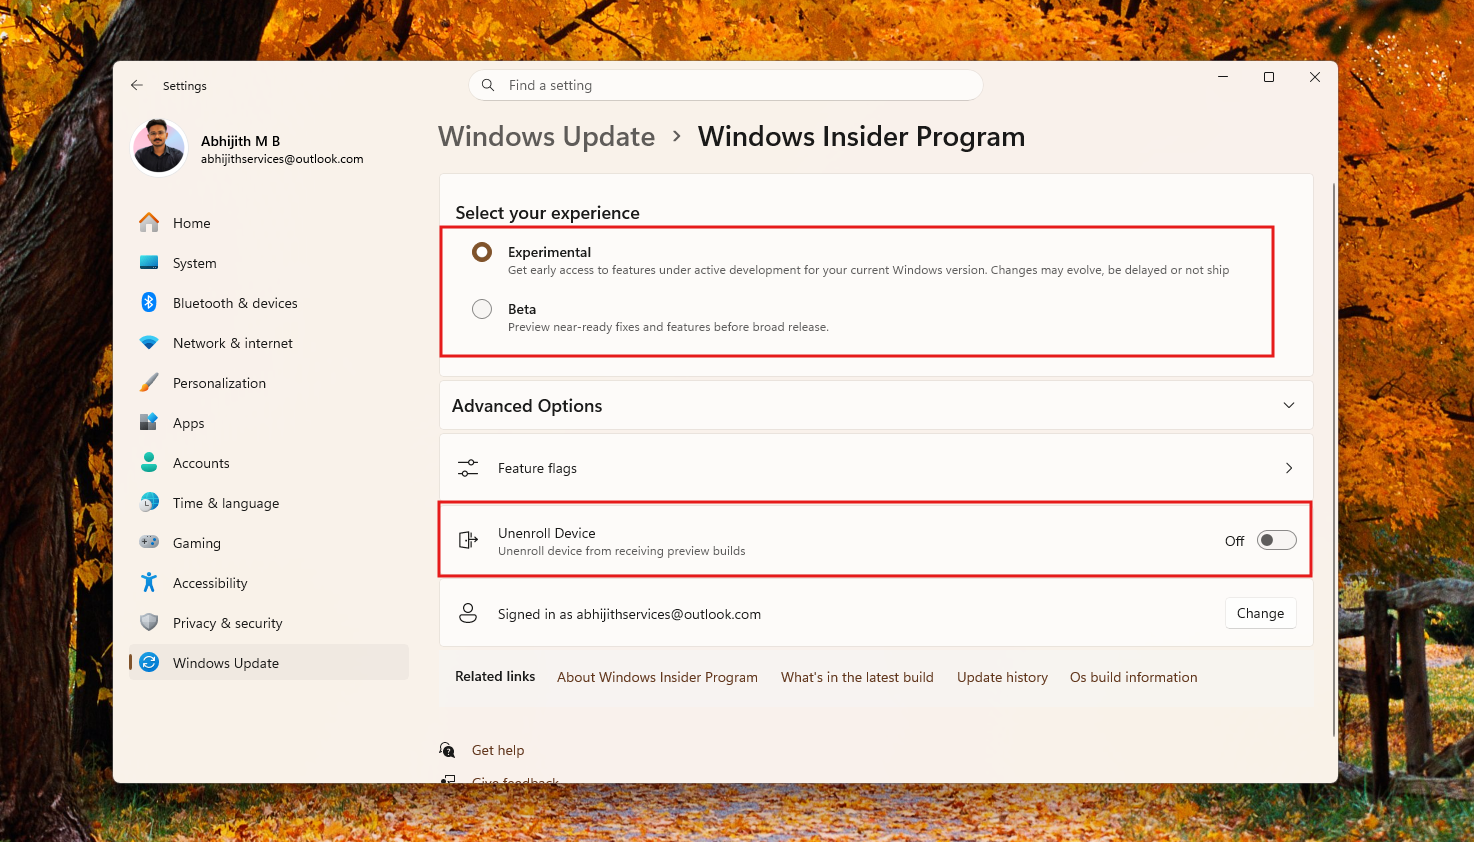This screenshot has width=1474, height=842.
Task: Click the Find a setting search box
Action: 725,85
